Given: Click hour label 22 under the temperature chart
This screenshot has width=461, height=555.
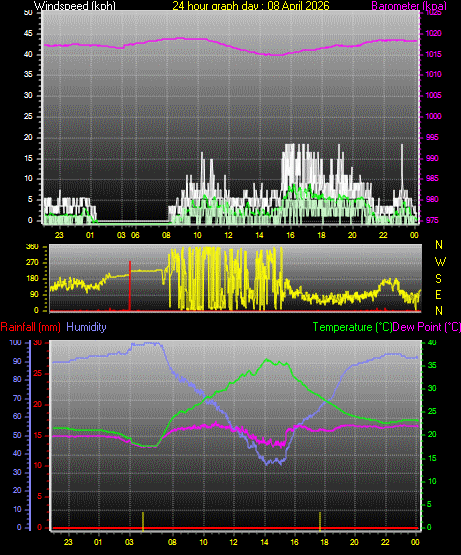Looking at the screenshot, I should (385, 542).
